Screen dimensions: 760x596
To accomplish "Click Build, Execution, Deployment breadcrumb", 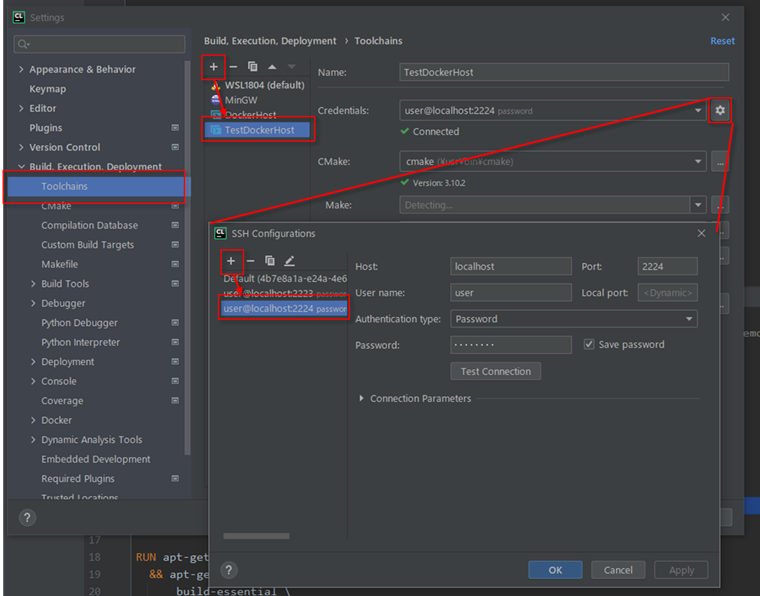I will point(270,41).
